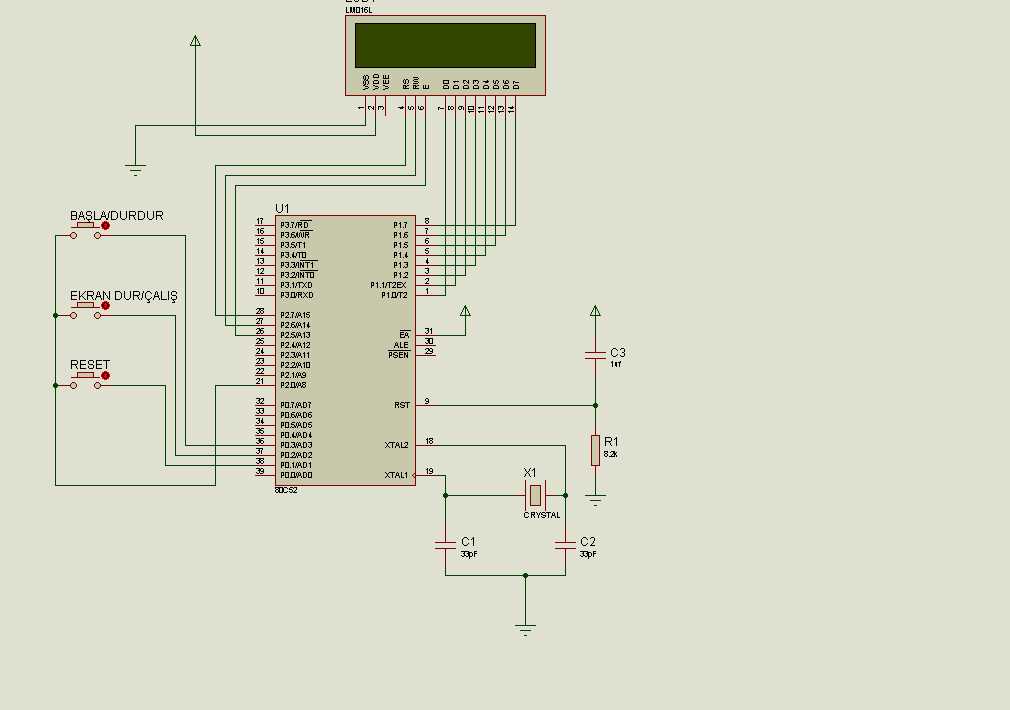The height and width of the screenshot is (710, 1010).
Task: Click the P2.7/A15 pin label
Action: (295, 315)
